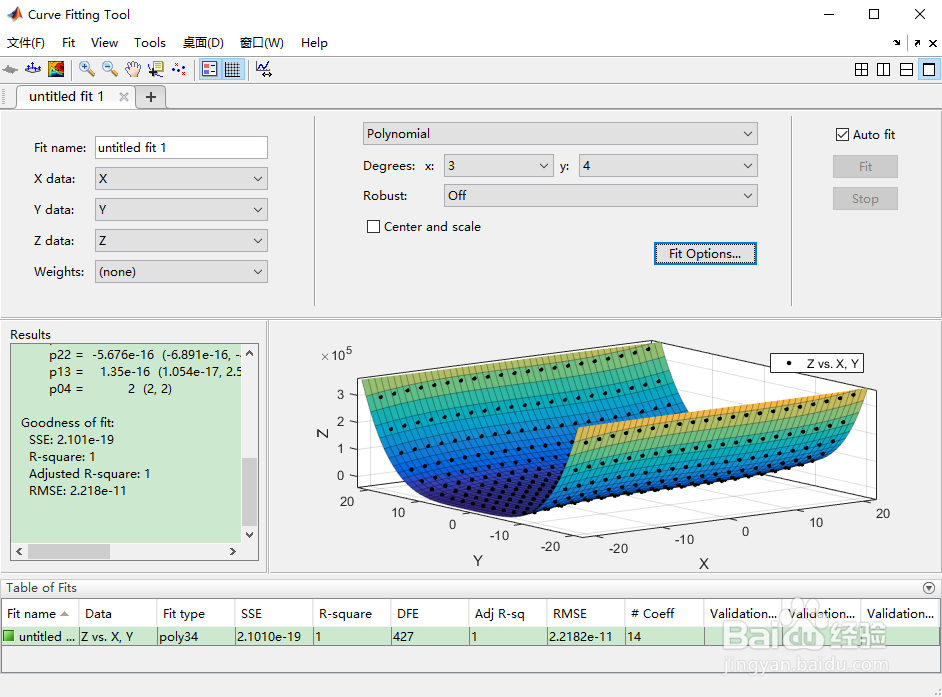Toggle the plot legend icon

pos(210,70)
